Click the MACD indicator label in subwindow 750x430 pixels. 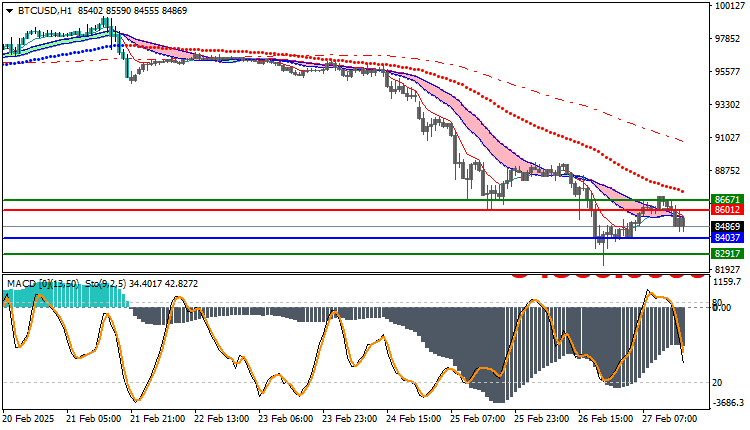click(x=43, y=284)
